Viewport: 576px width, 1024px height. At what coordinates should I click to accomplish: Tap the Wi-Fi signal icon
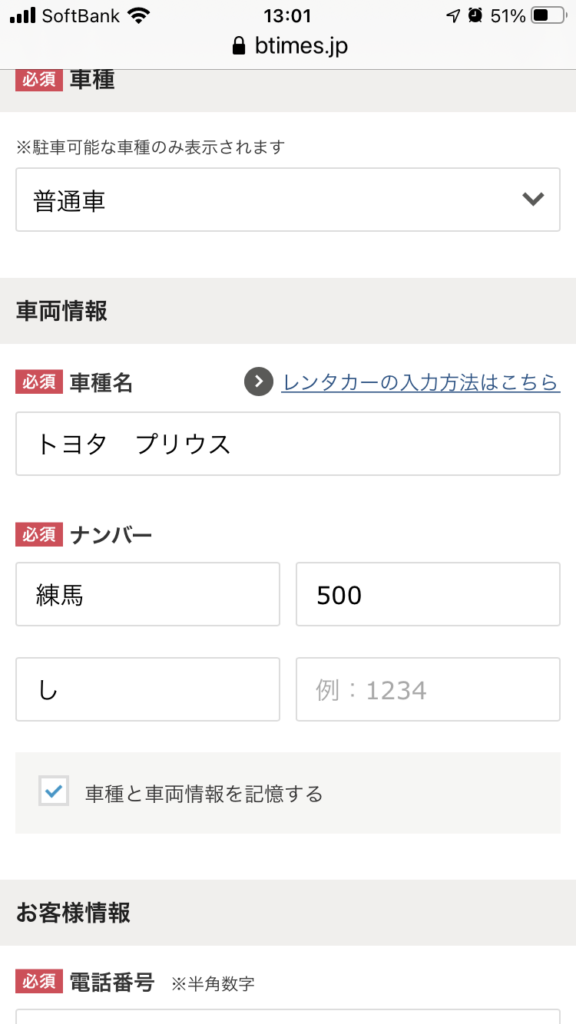pos(138,16)
